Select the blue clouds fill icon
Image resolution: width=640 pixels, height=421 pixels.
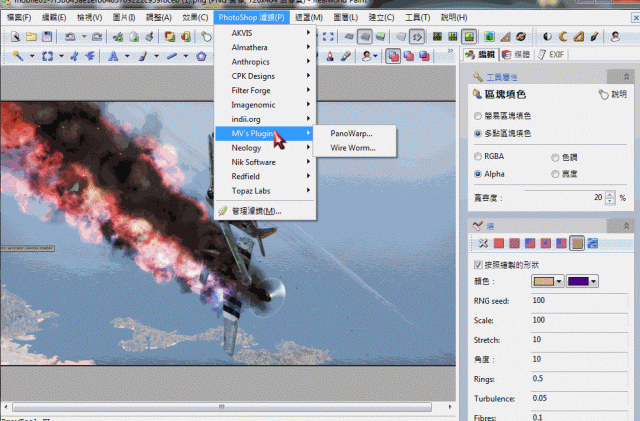593,243
